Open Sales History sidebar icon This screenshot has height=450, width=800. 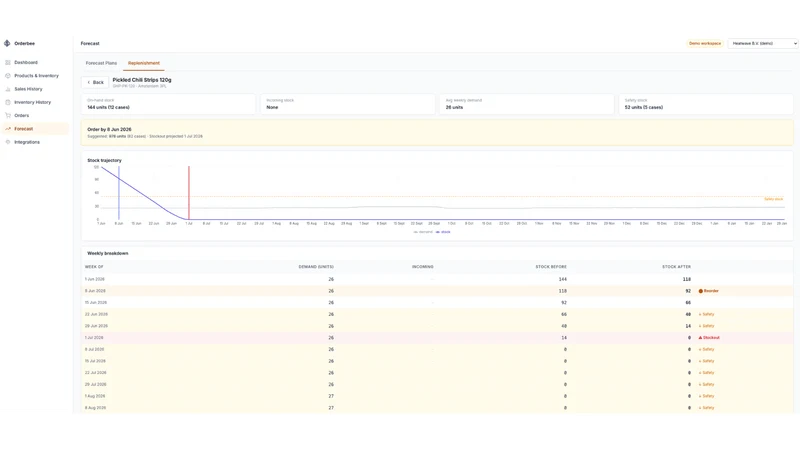coord(8,89)
